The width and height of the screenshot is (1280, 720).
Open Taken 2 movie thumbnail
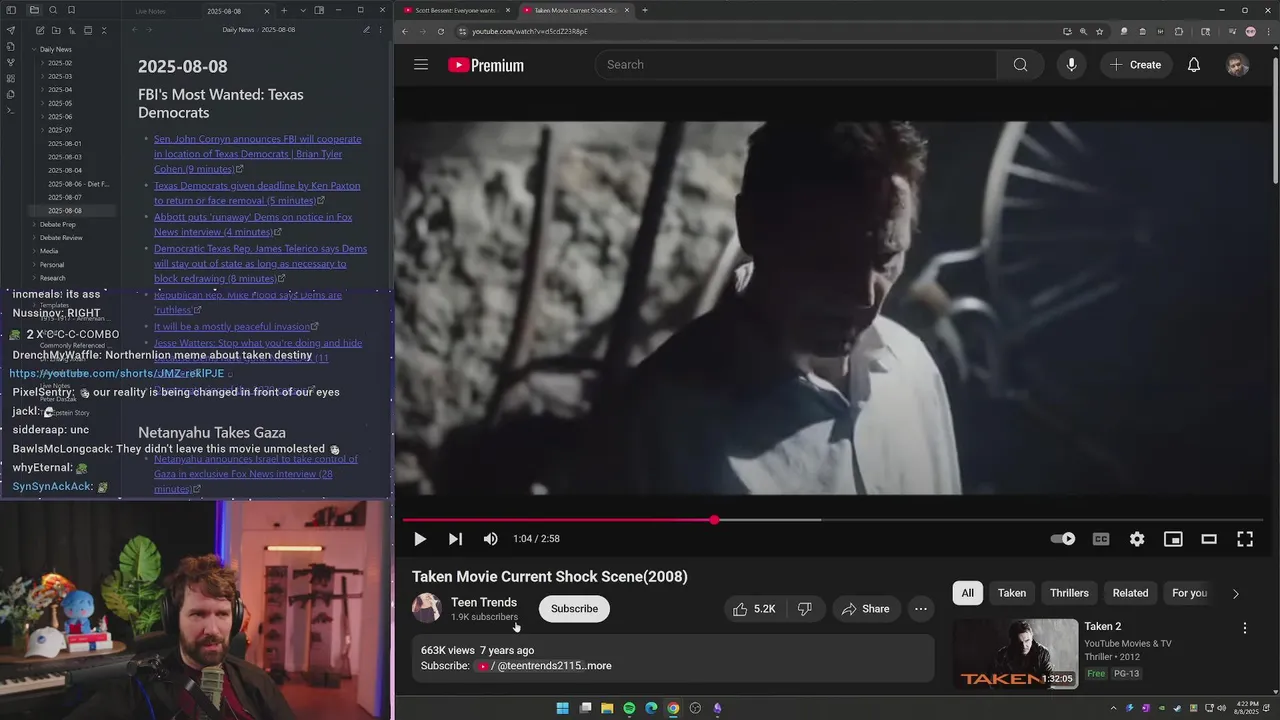pos(1015,654)
